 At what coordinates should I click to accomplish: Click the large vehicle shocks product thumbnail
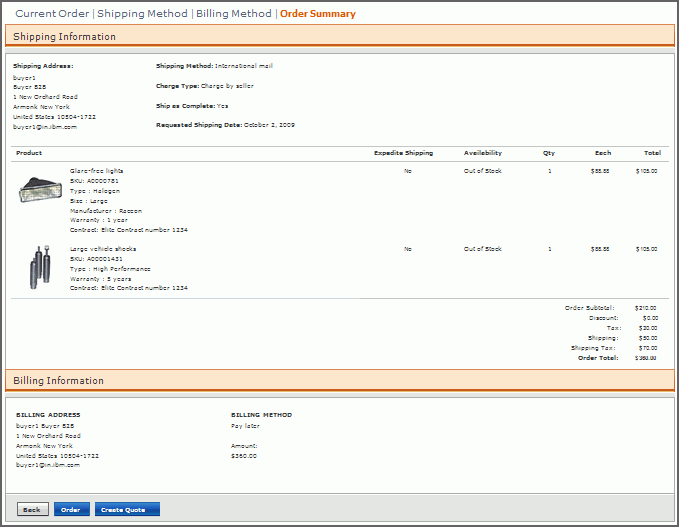point(40,267)
